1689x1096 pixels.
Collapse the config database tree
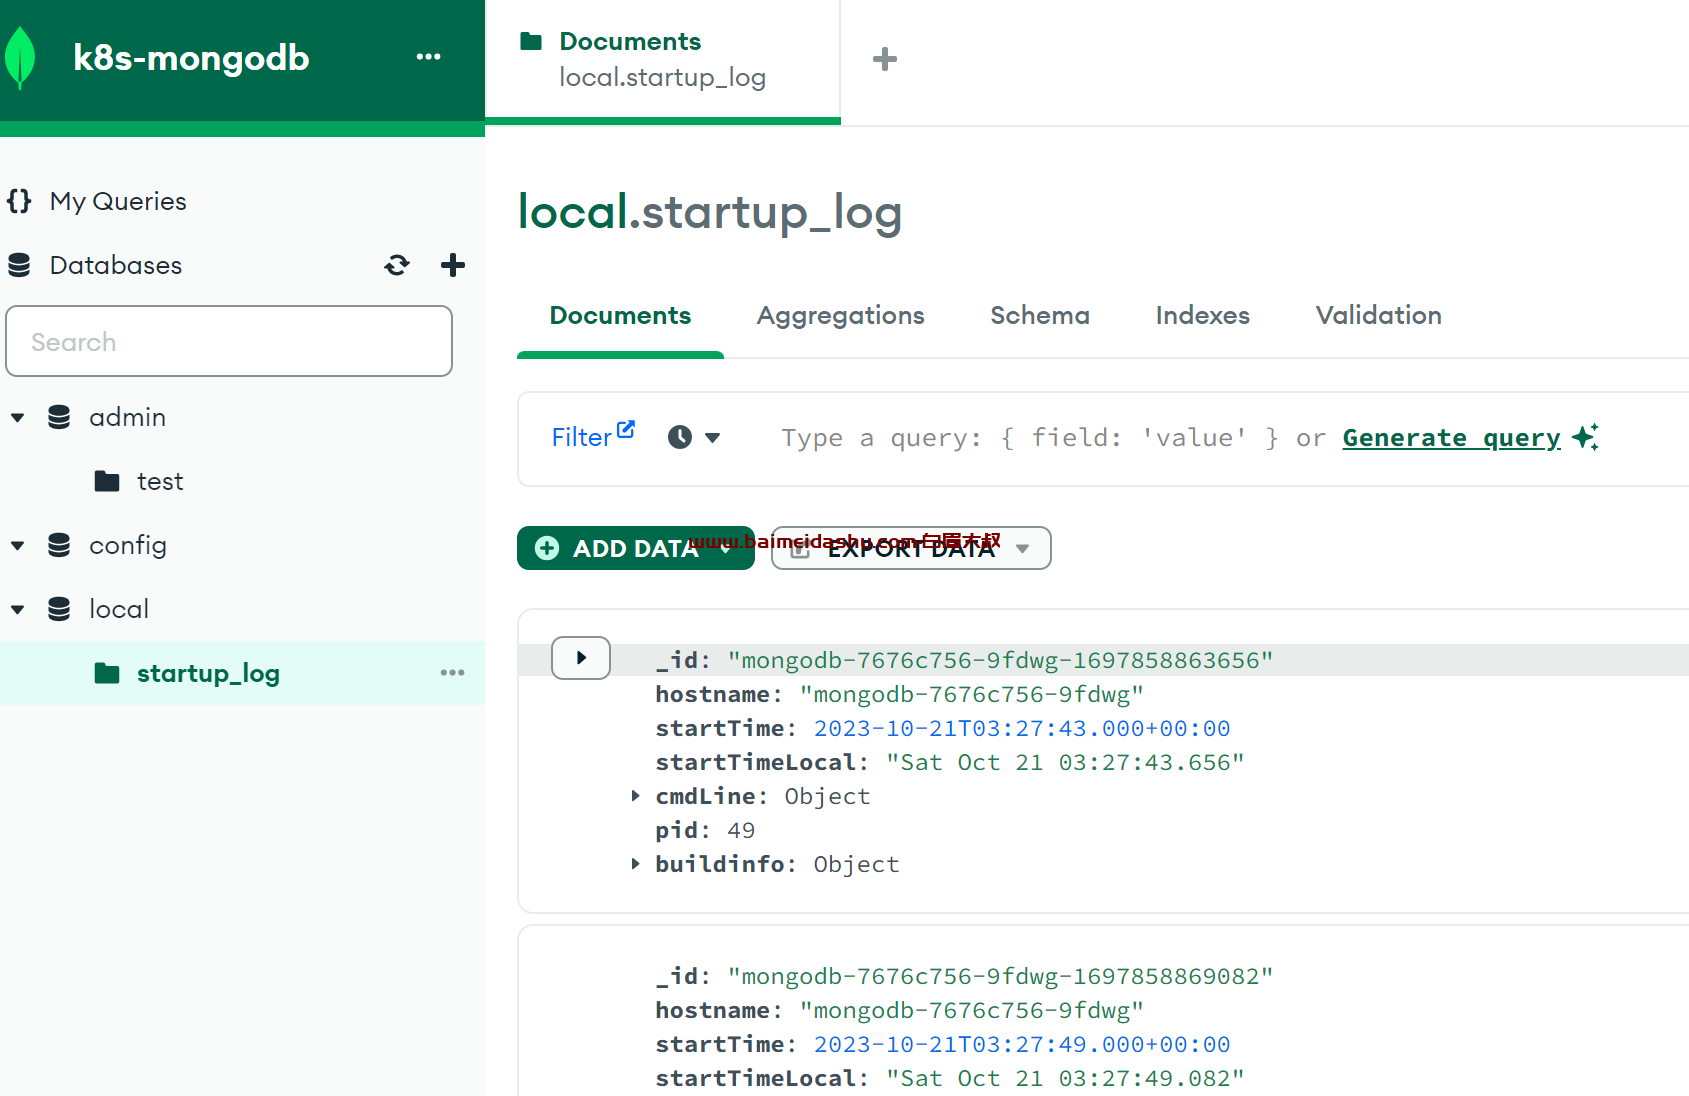coord(18,545)
